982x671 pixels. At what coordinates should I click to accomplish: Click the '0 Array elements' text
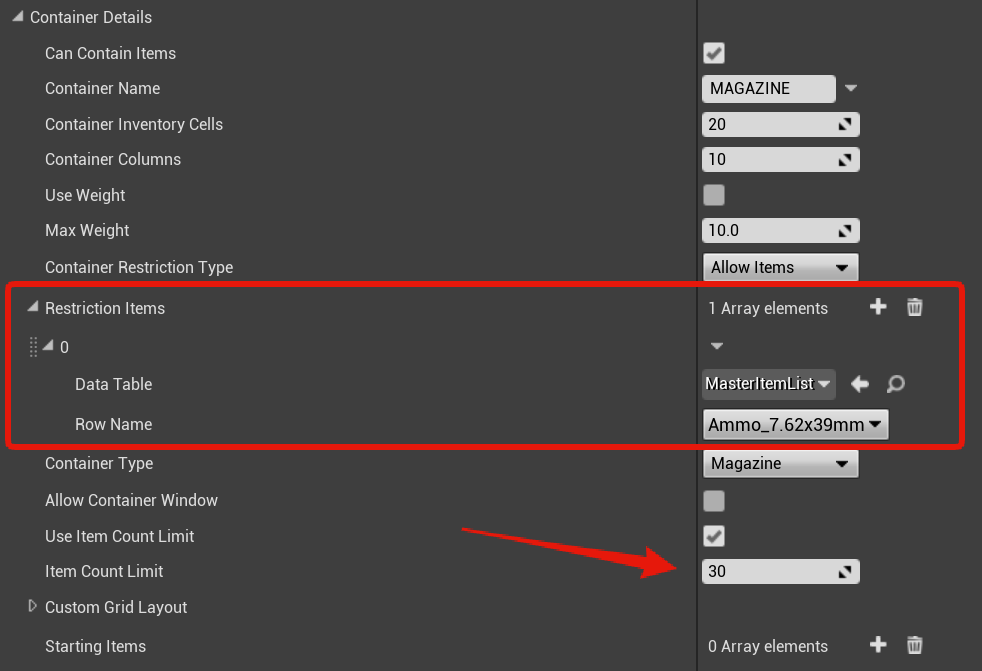coord(768,646)
